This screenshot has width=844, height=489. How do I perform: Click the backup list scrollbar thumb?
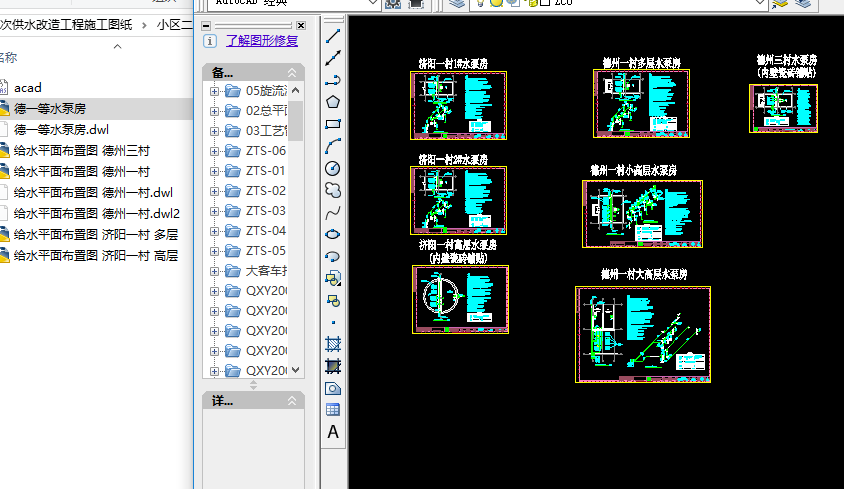click(296, 121)
